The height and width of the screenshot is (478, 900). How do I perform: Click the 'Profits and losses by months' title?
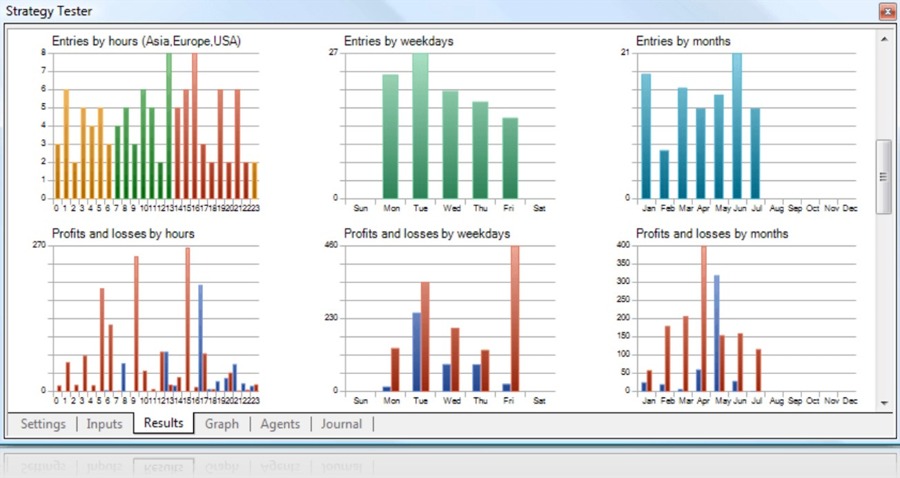712,234
